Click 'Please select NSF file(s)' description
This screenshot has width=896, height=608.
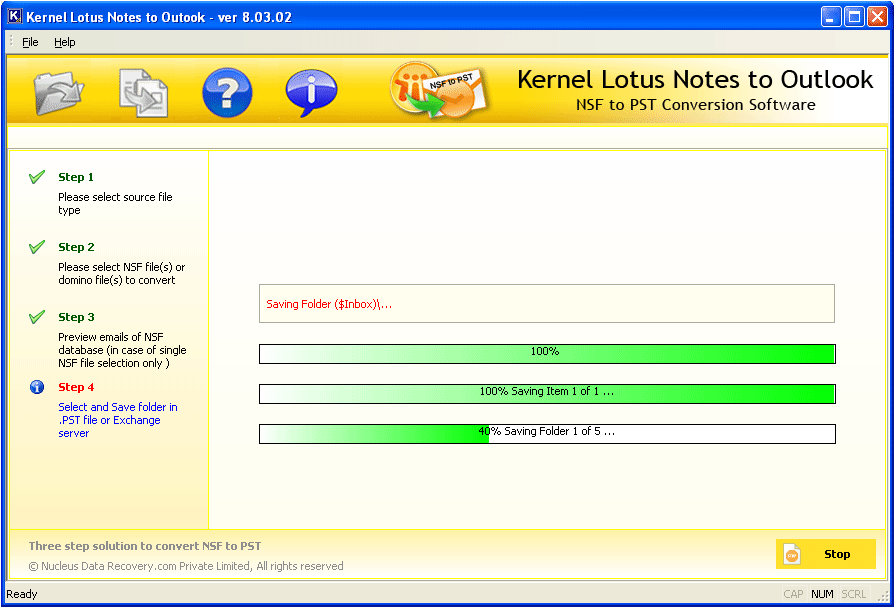[122, 273]
